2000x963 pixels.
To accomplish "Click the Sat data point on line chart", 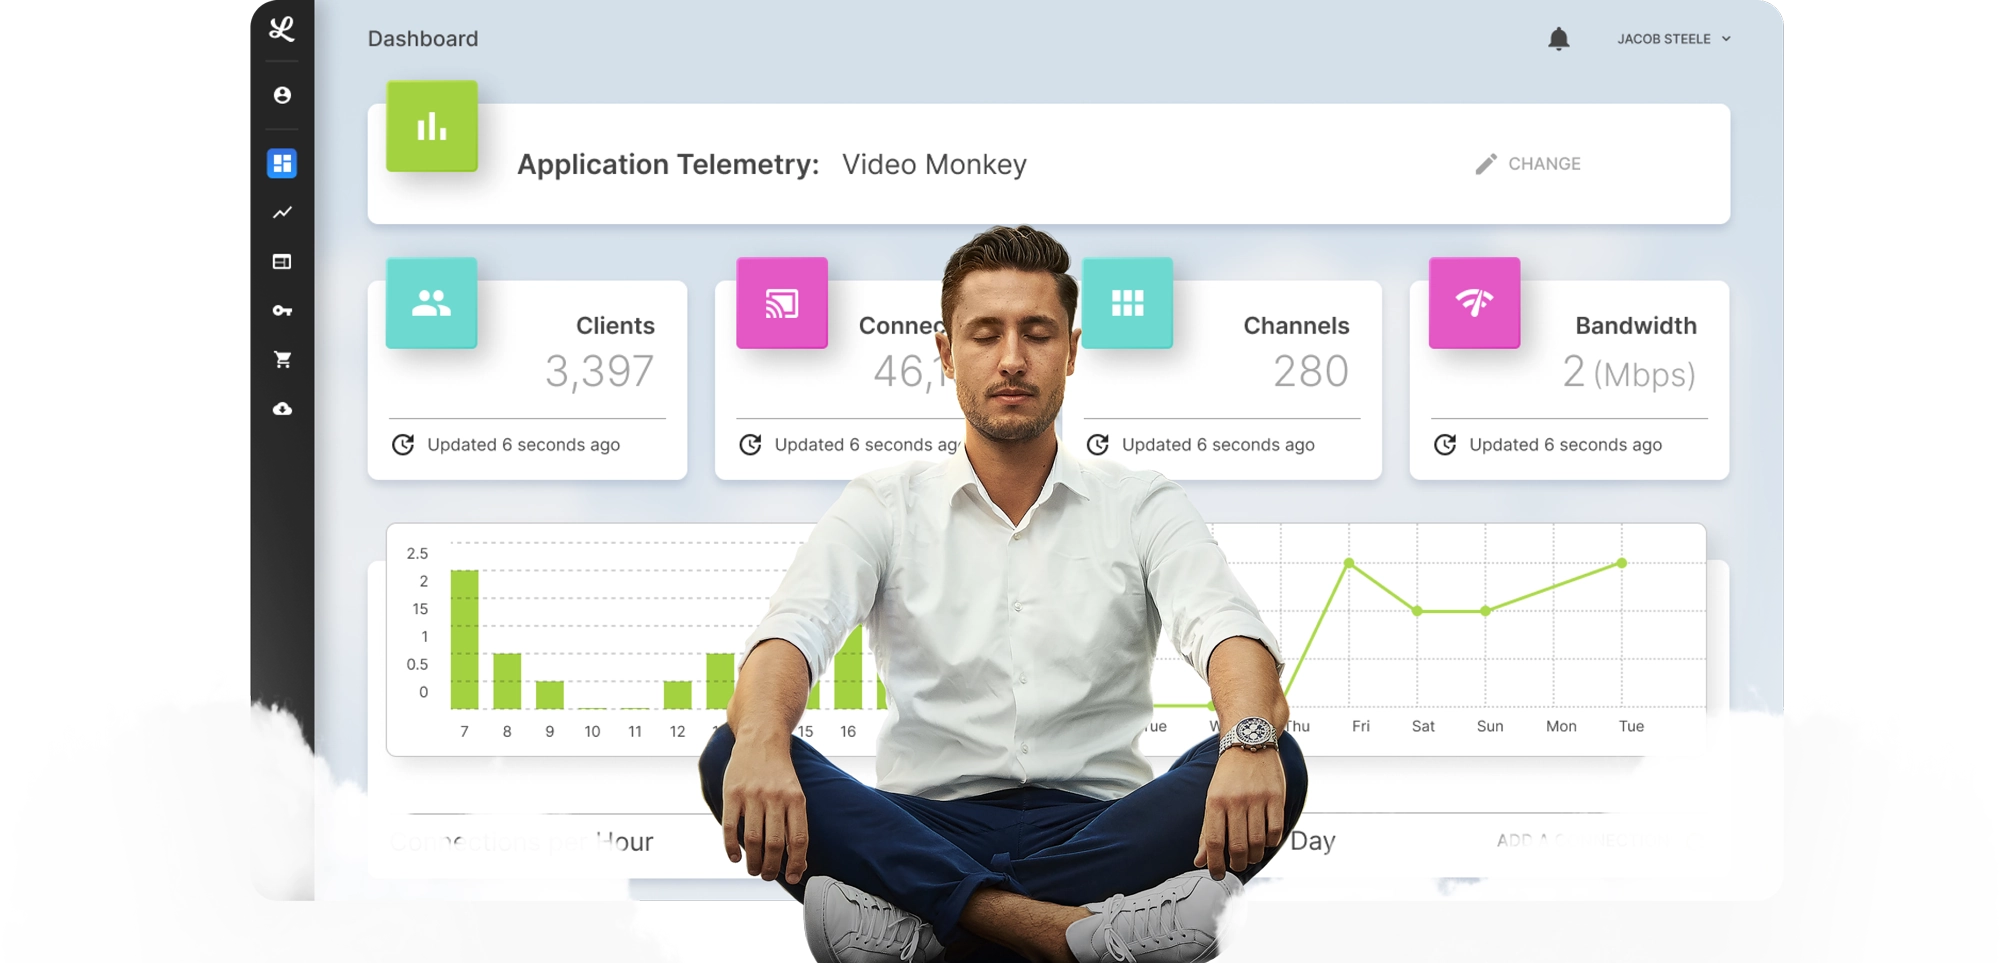I will coord(1417,611).
